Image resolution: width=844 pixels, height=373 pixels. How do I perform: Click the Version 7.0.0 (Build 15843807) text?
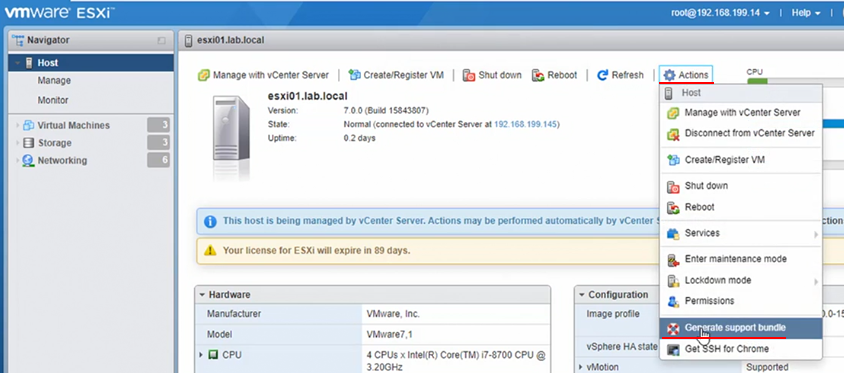[386, 111]
